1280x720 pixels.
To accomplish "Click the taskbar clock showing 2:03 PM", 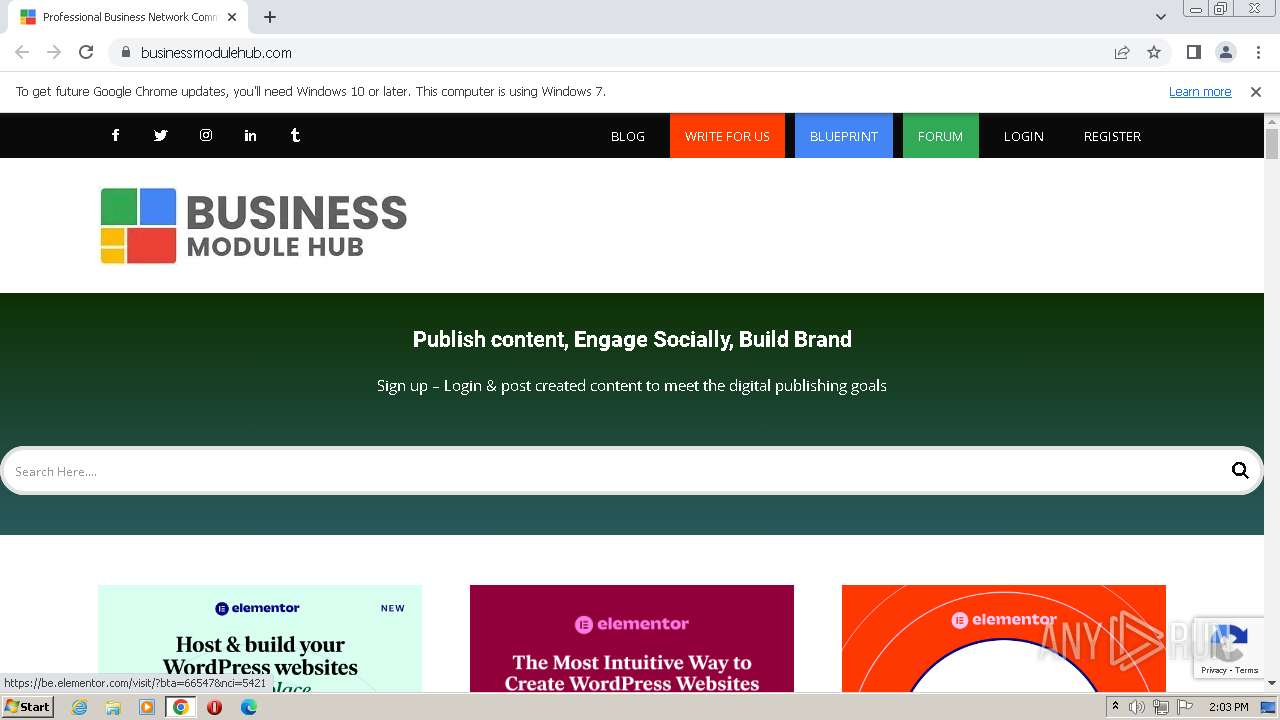I will click(x=1228, y=707).
